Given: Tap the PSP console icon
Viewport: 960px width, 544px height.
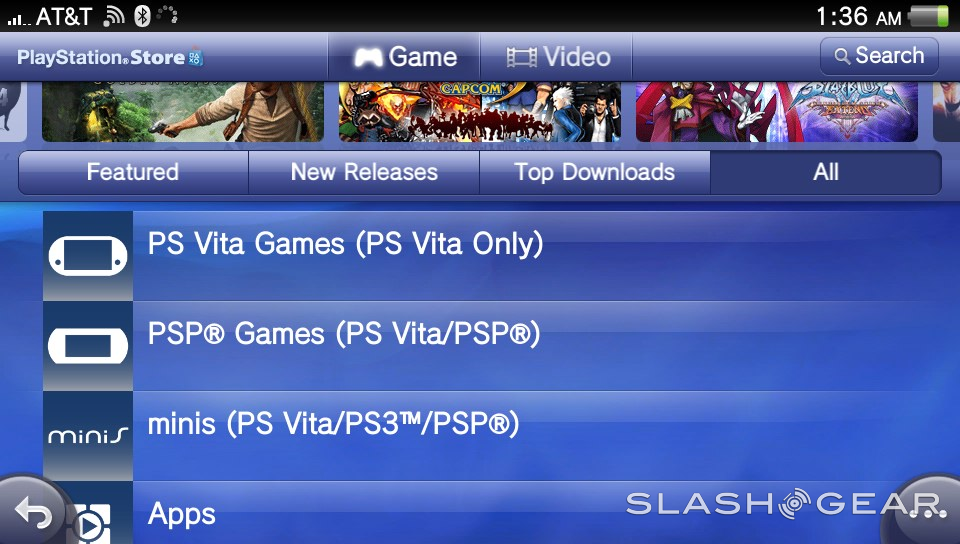Looking at the screenshot, I should (88, 346).
